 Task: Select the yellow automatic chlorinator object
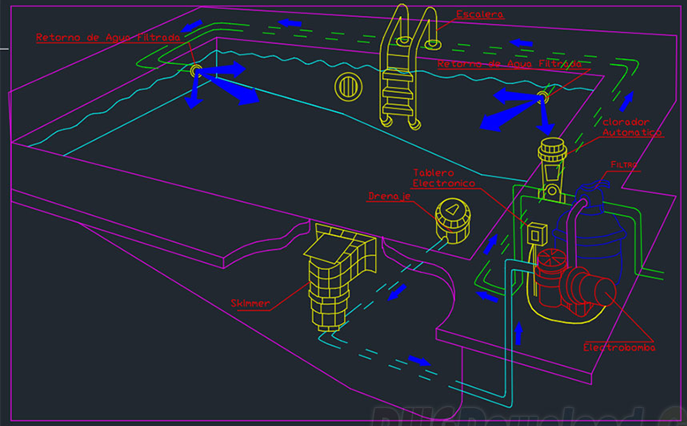[552, 170]
